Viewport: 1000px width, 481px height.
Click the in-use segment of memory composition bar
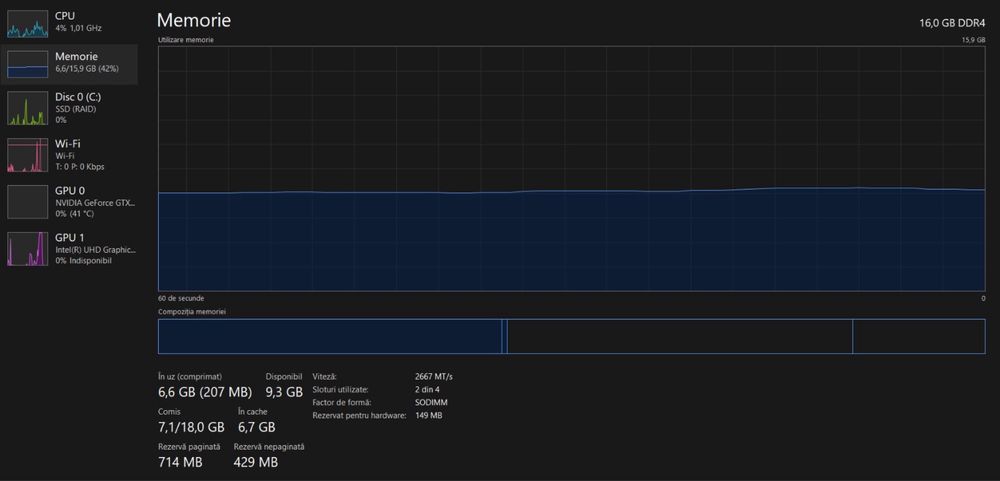pos(330,336)
